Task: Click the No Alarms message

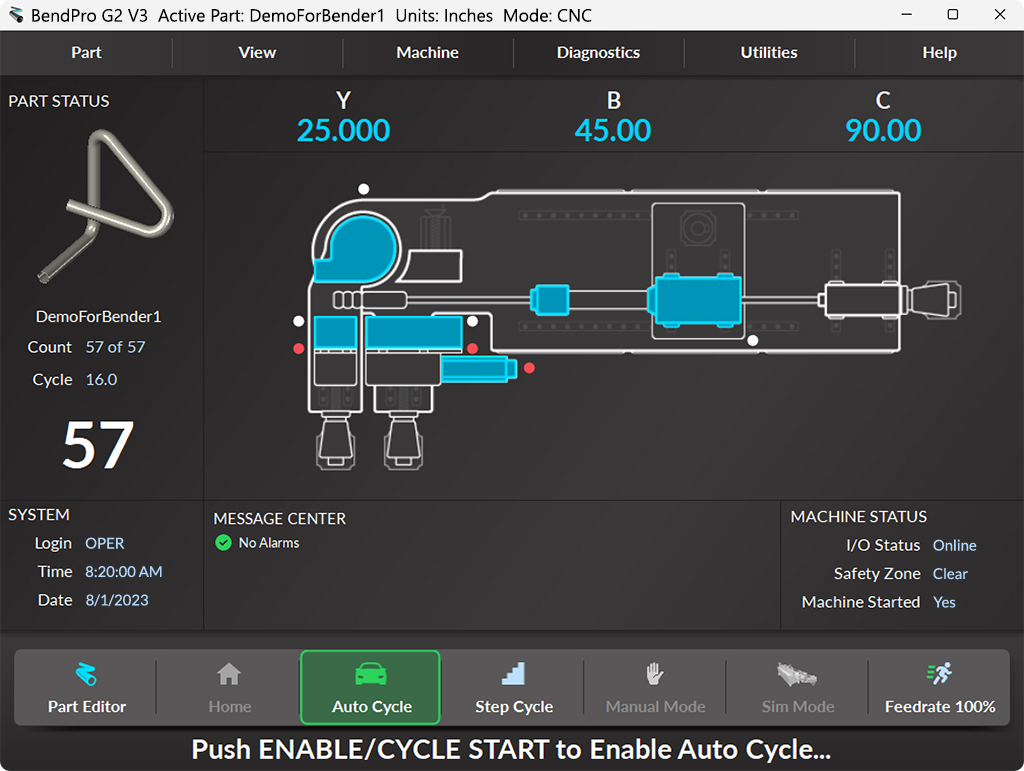Action: pyautogui.click(x=268, y=543)
